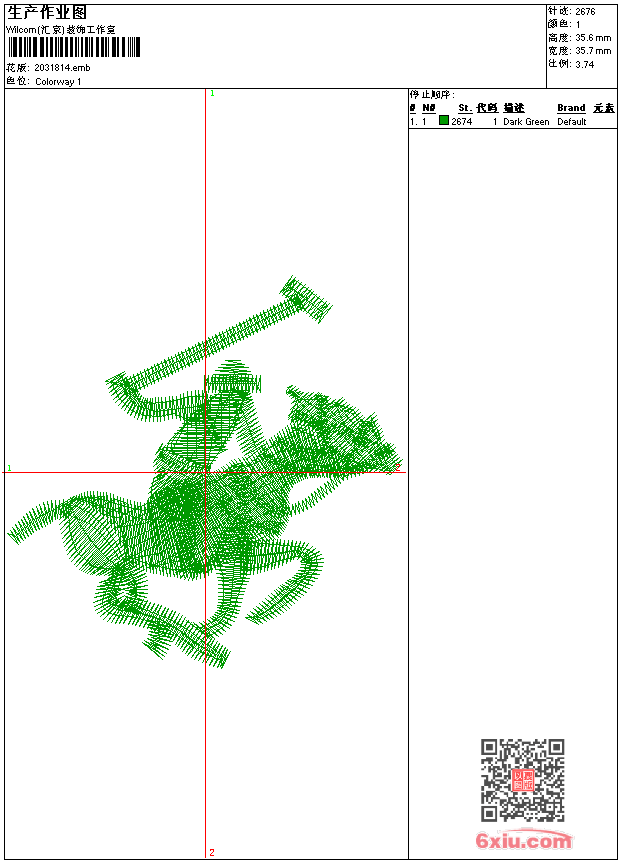620x860 pixels.
Task: Select stitch count value '2676'
Action: 585,12
